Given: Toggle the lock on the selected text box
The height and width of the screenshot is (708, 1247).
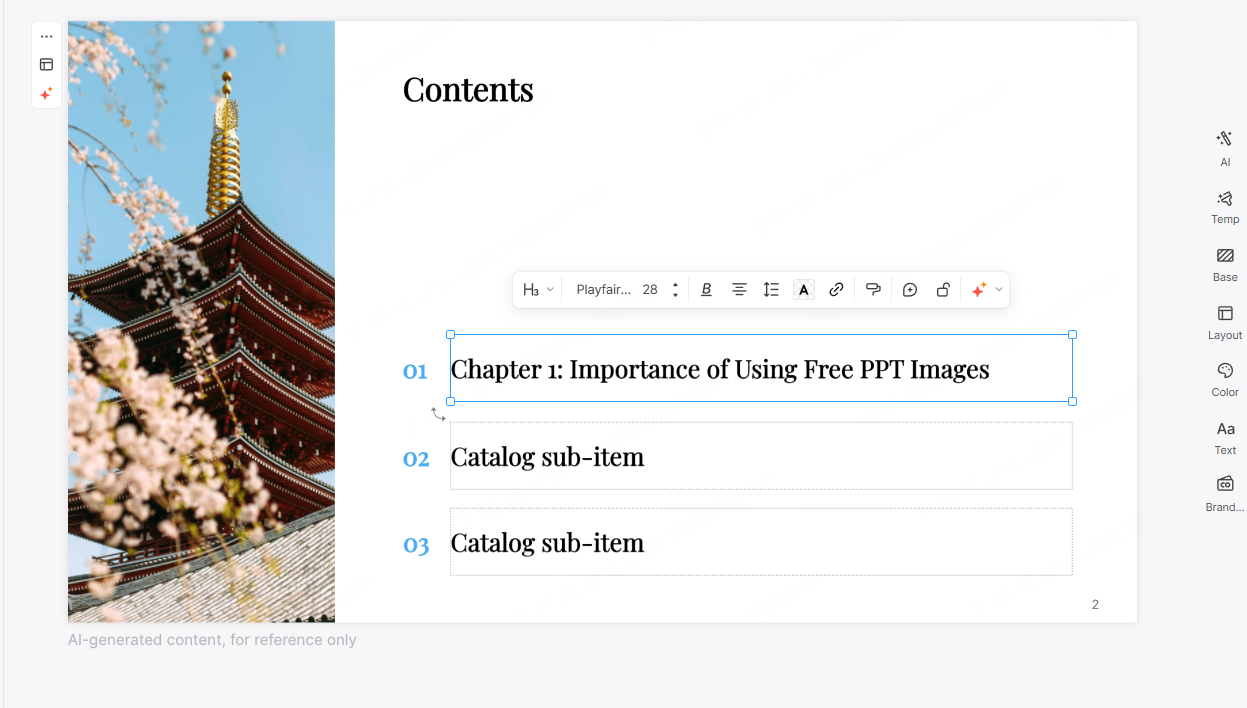Looking at the screenshot, I should [943, 289].
